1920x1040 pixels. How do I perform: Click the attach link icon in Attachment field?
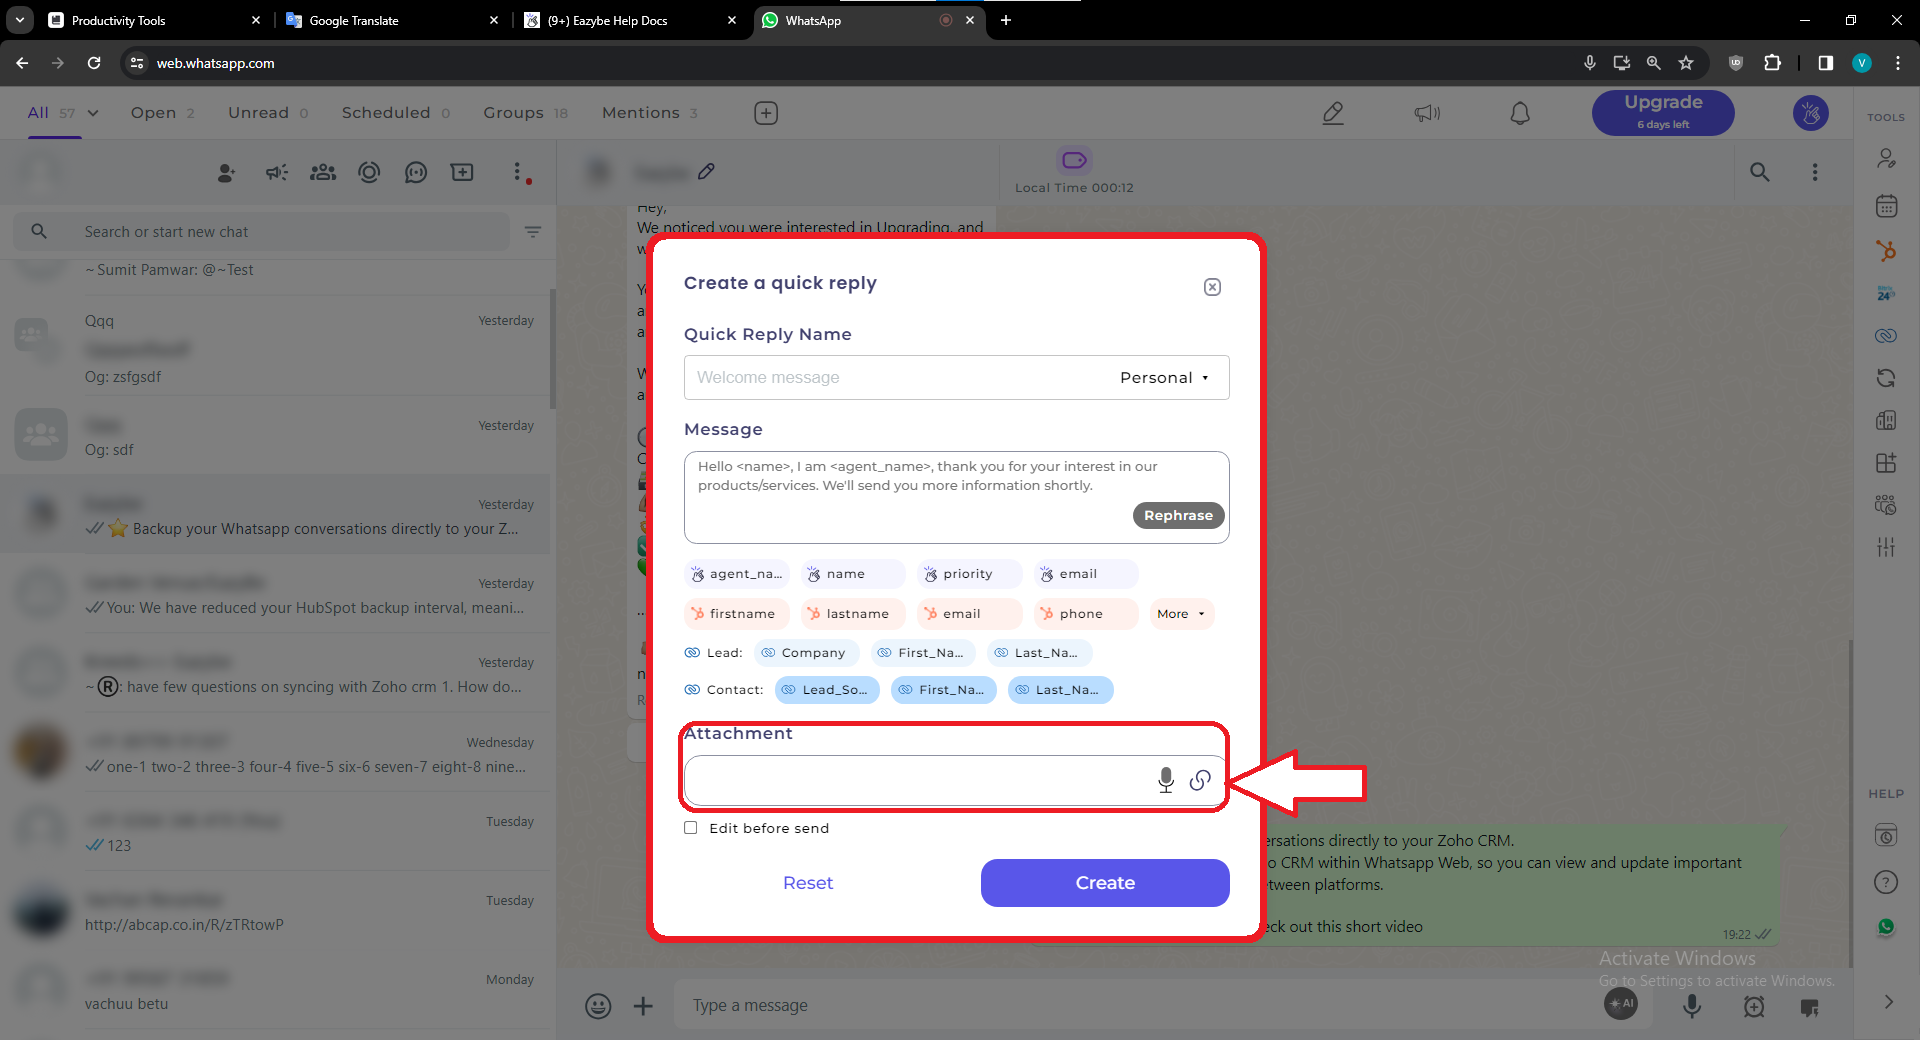pyautogui.click(x=1200, y=780)
